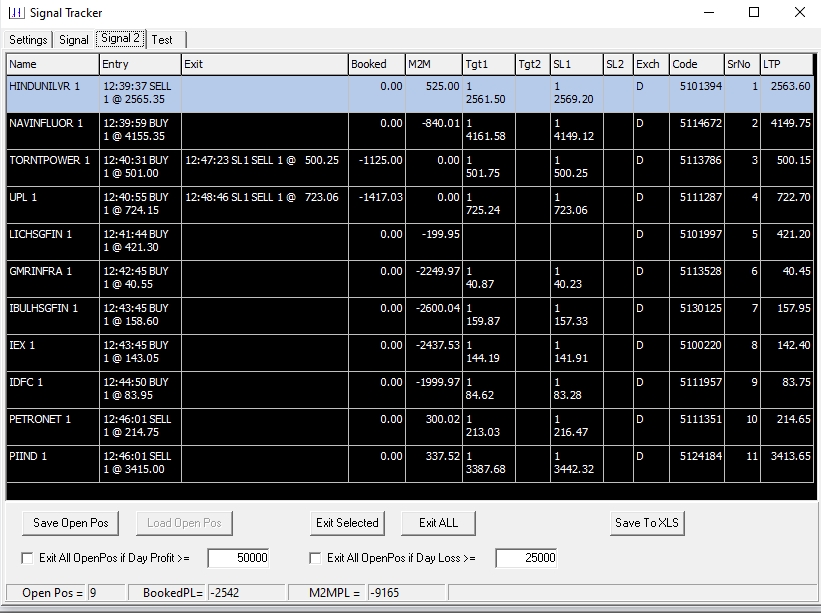Click entry cell 12:46:01 SELL 1 @ 214.75
The width and height of the screenshot is (821, 613).
click(140, 427)
